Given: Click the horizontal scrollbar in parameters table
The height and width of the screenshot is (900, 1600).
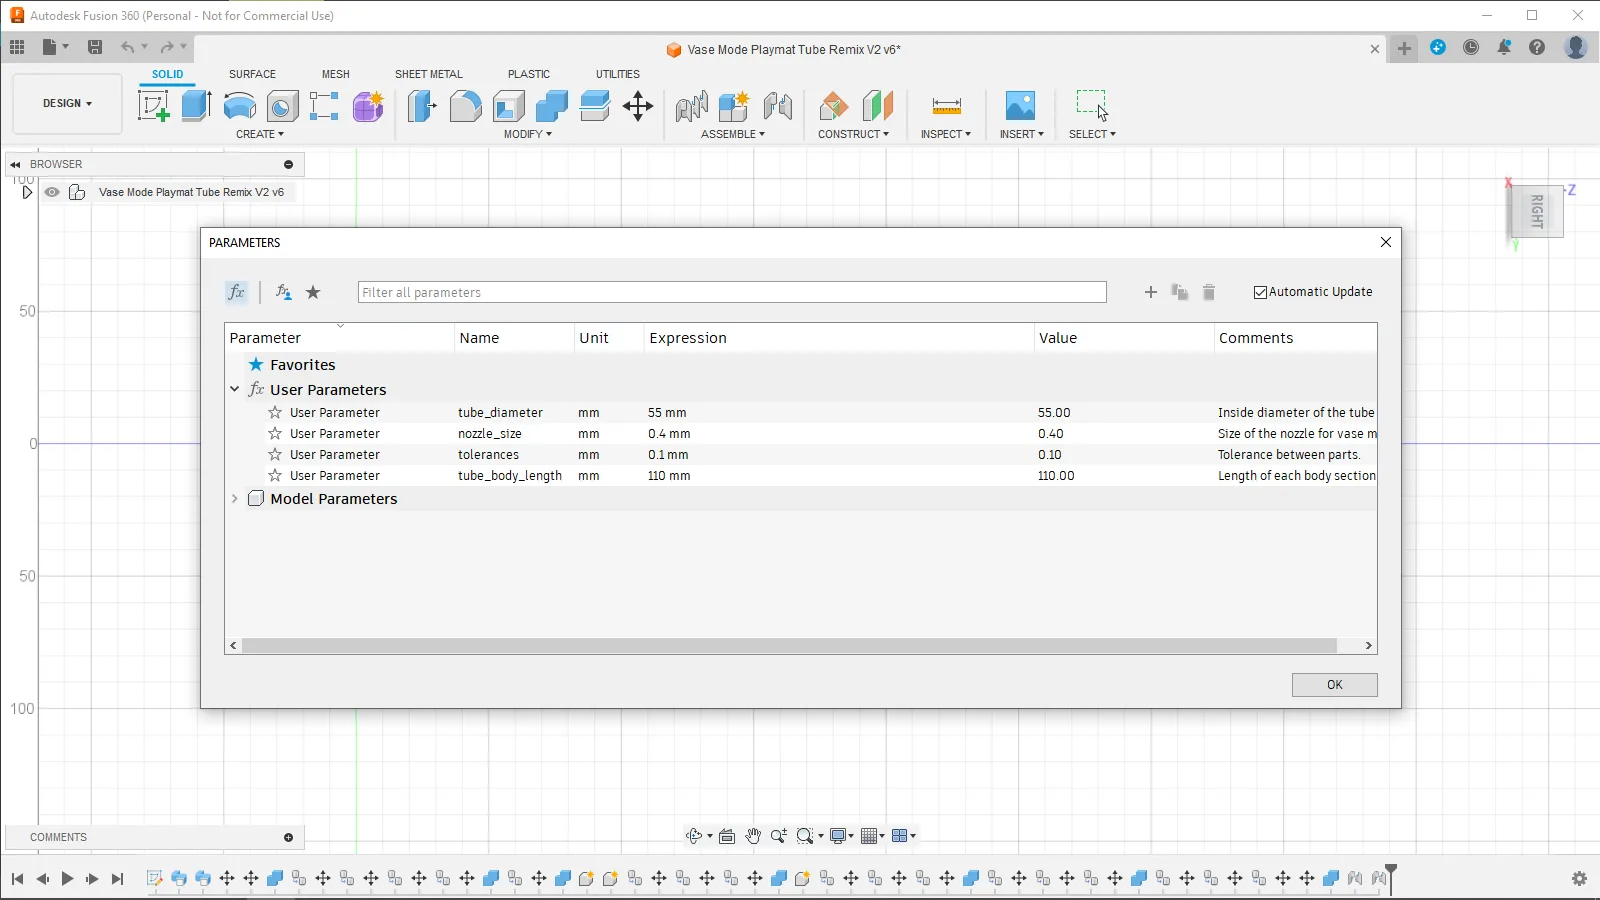Looking at the screenshot, I should pyautogui.click(x=788, y=646).
